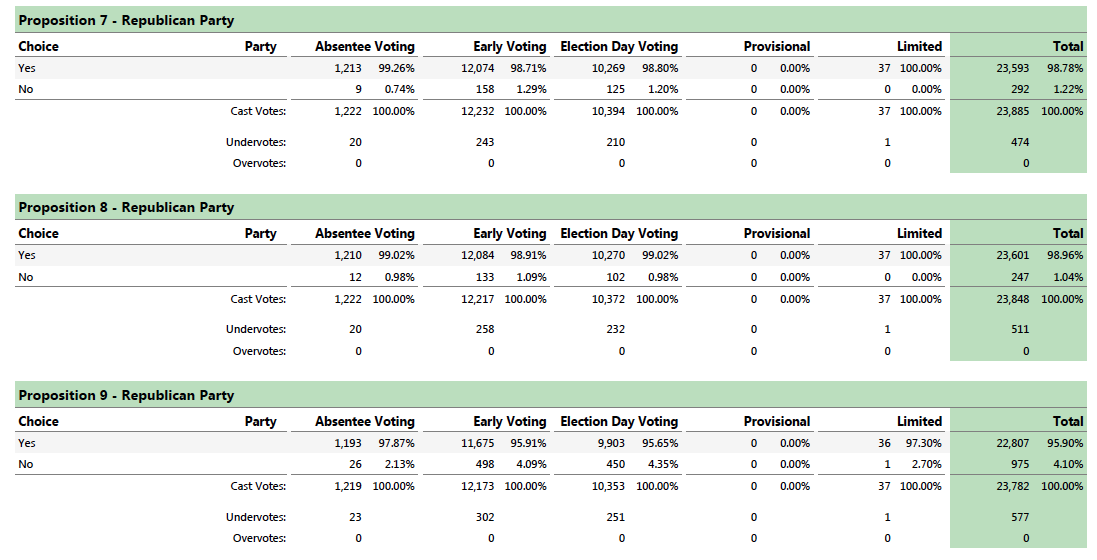Viewport: 1097px width, 560px height.
Task: Select Election Day Voting header in Proposition 9
Action: click(619, 421)
